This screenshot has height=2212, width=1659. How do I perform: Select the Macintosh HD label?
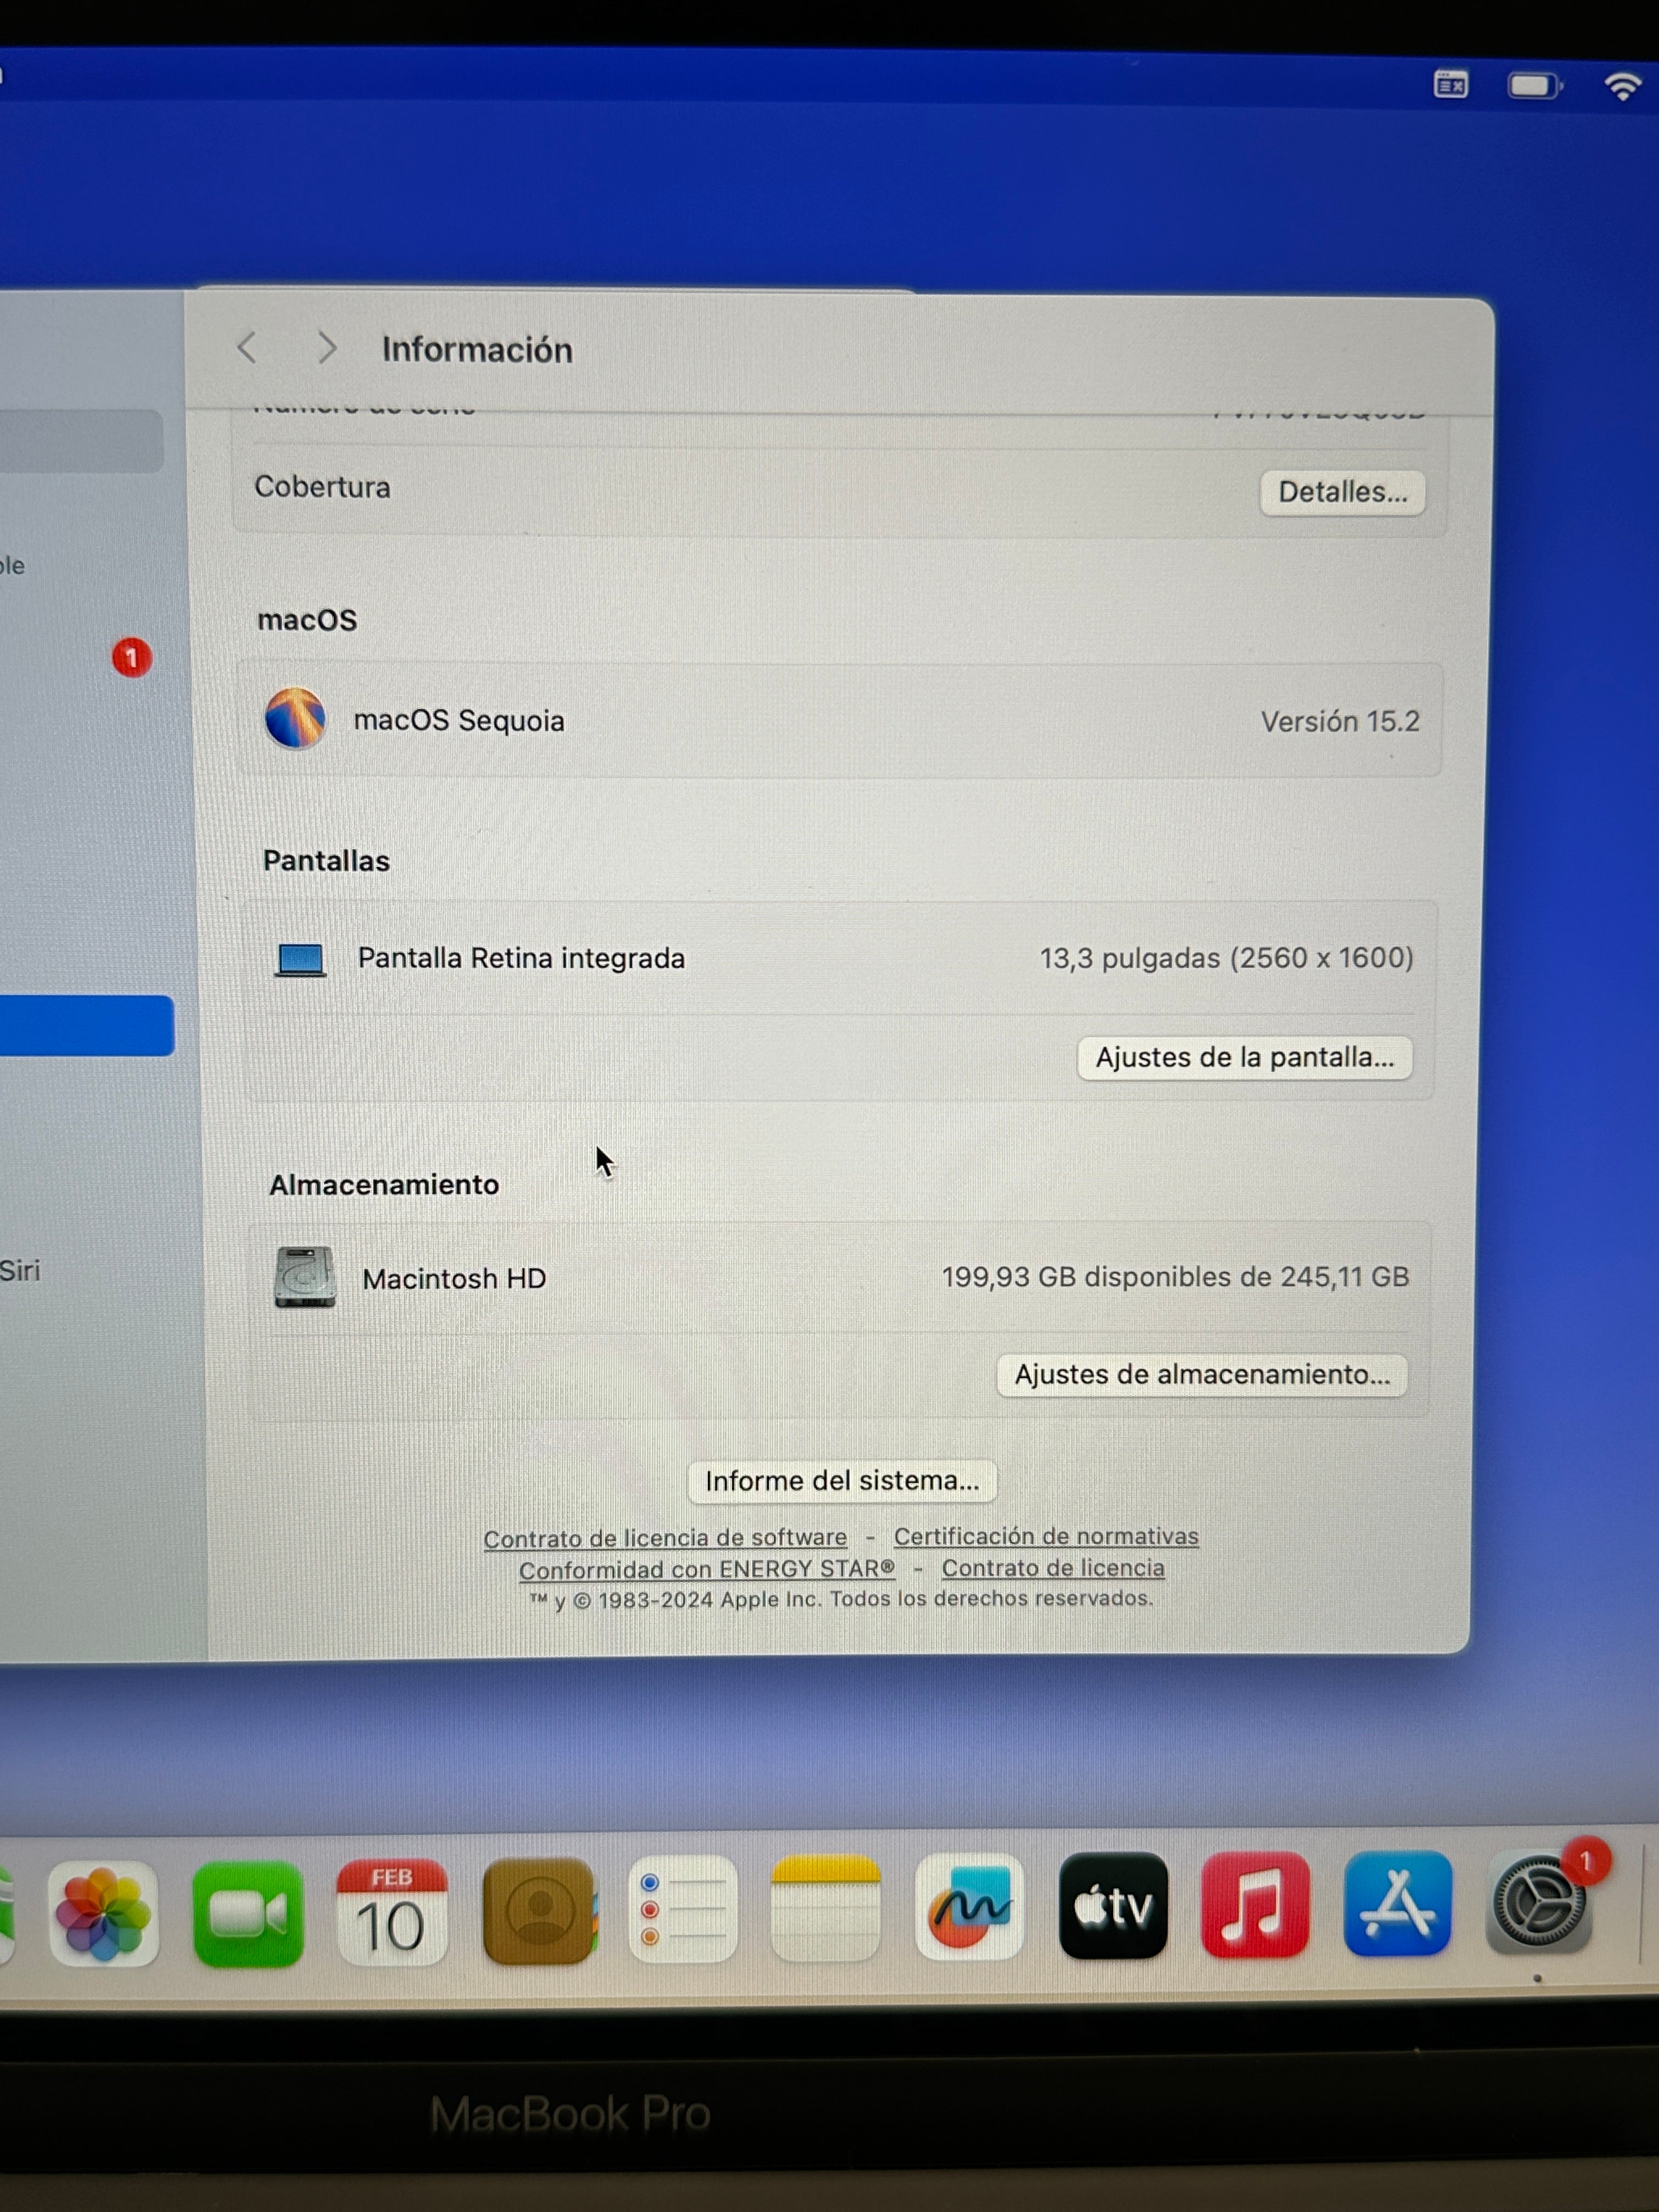point(454,1278)
